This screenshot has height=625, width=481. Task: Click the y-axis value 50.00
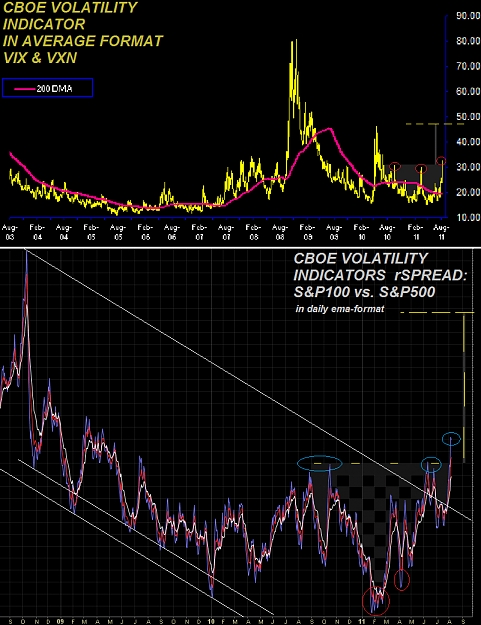pyautogui.click(x=468, y=116)
